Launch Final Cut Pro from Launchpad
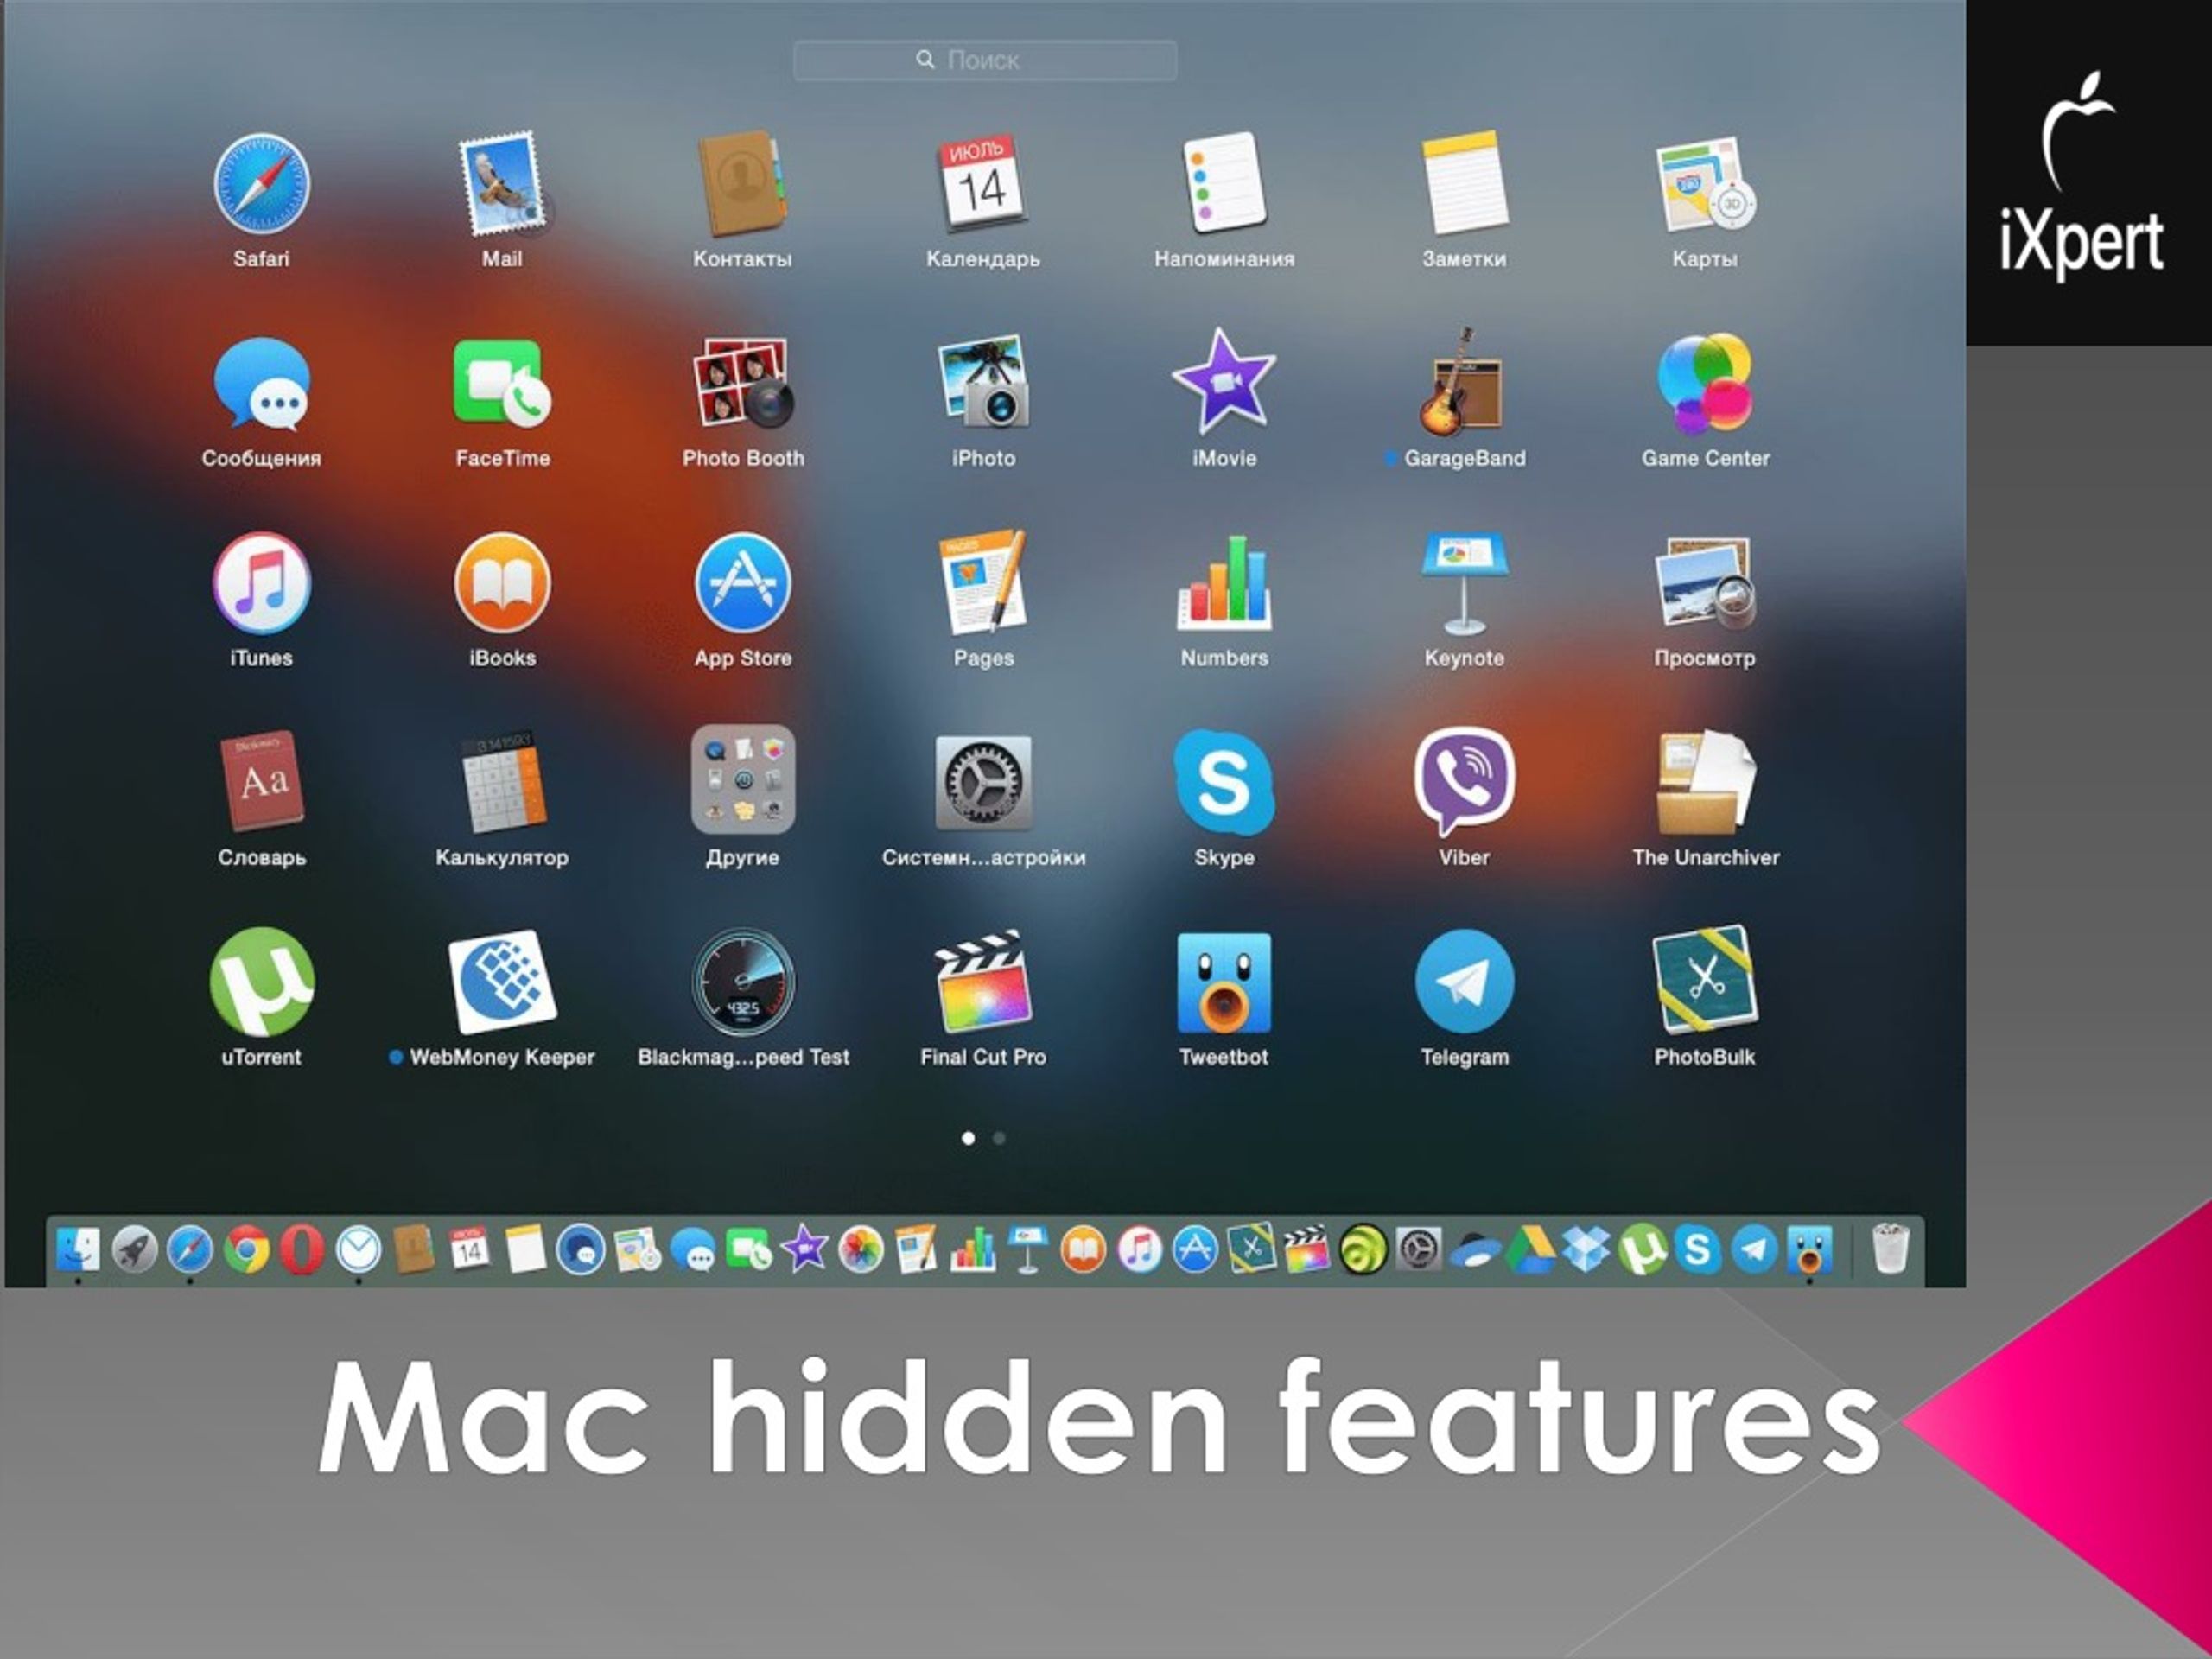 [983, 982]
